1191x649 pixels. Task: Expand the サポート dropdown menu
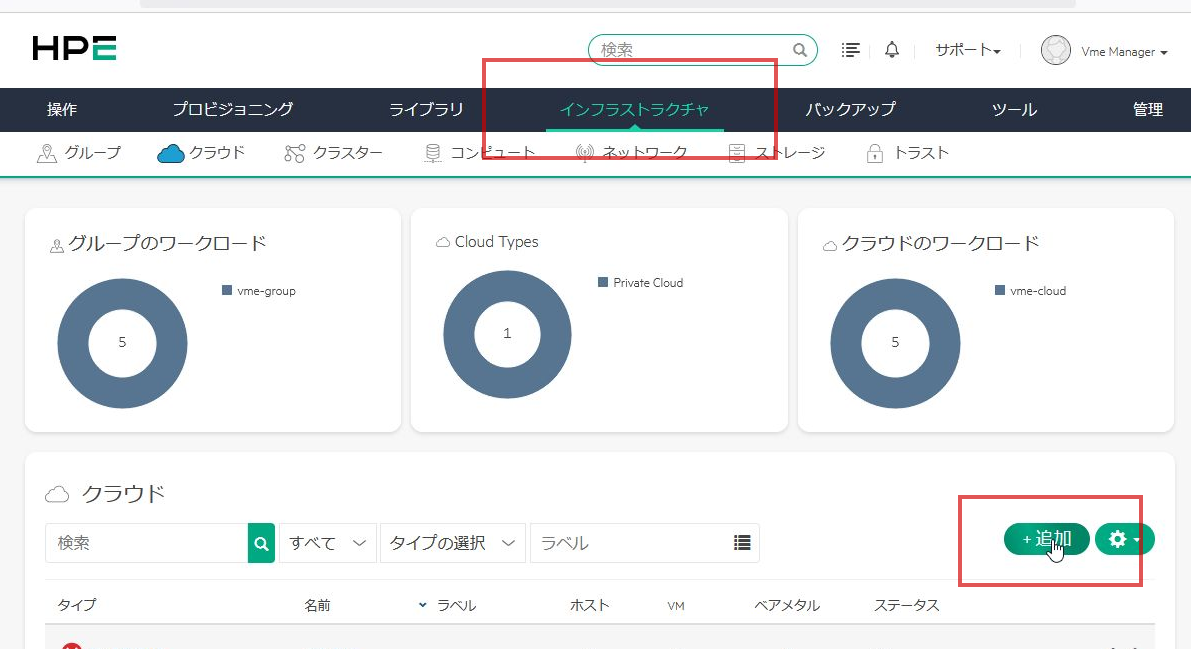coord(967,50)
